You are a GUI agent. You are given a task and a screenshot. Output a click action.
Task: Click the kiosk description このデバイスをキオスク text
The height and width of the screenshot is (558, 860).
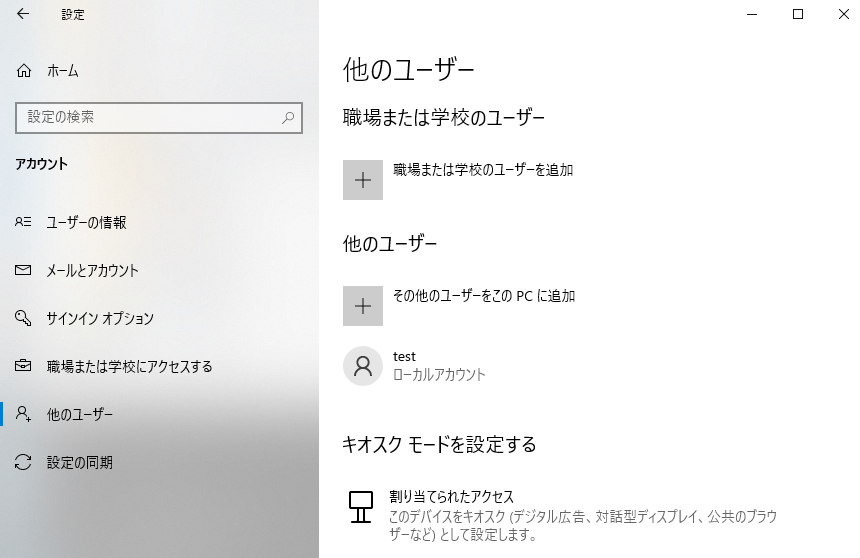coord(582,525)
